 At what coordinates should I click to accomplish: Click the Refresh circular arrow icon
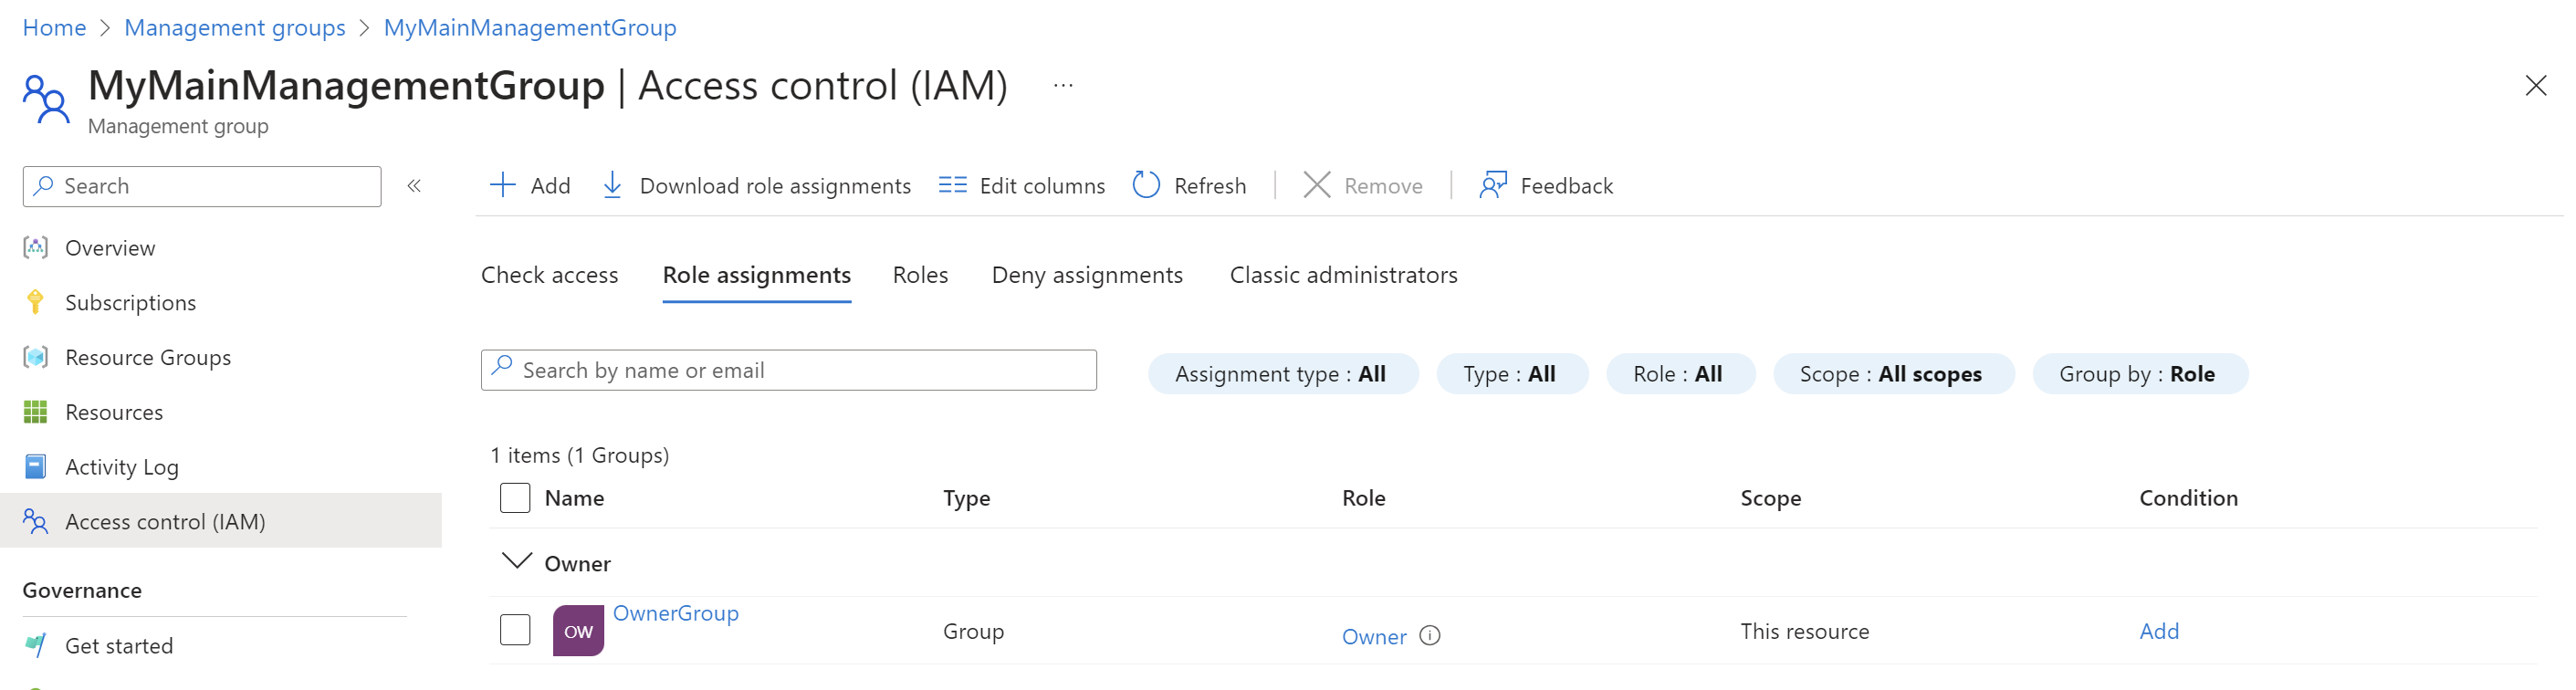[1146, 185]
